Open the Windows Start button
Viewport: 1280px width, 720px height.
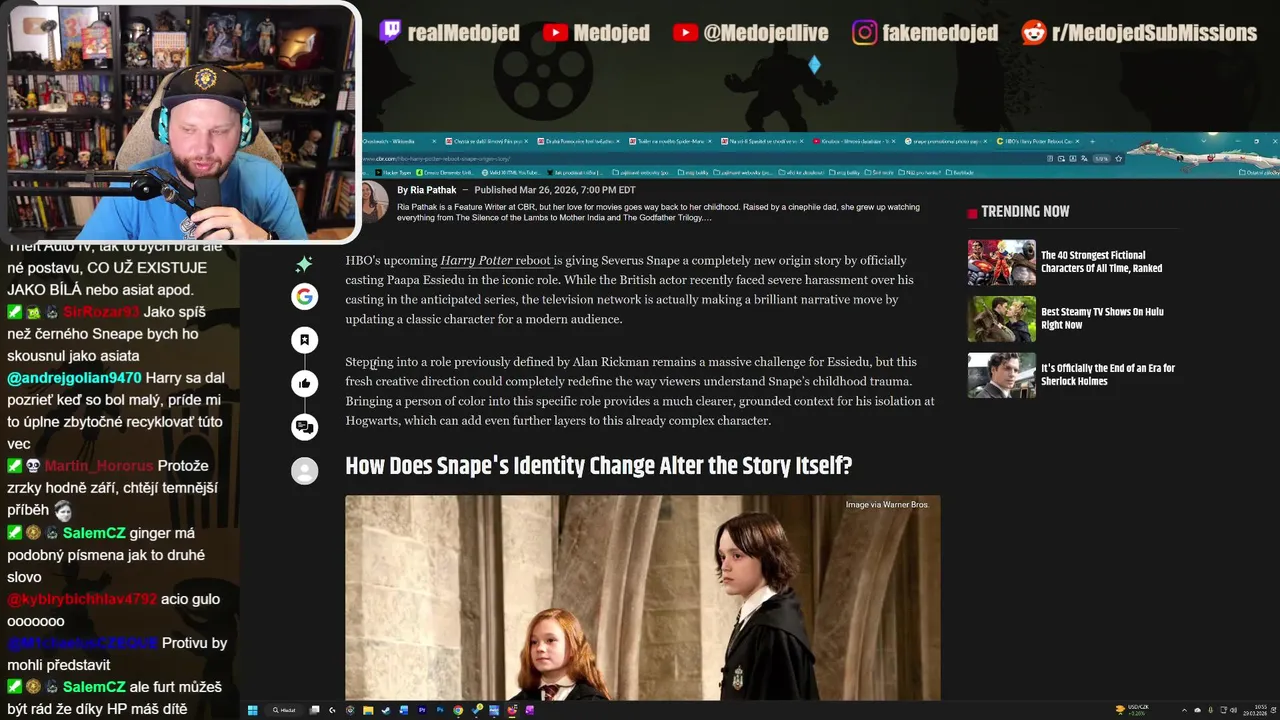[252, 710]
